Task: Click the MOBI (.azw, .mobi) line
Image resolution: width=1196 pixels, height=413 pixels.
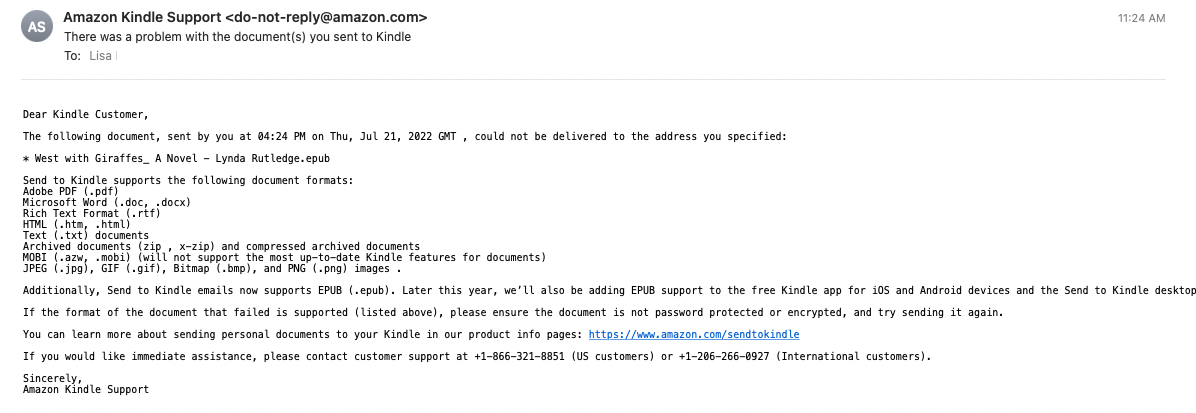Action: (283, 257)
